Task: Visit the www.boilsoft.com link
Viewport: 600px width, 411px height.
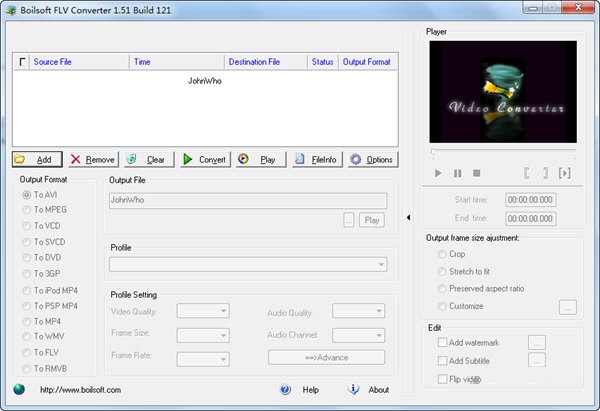Action: pyautogui.click(x=79, y=390)
